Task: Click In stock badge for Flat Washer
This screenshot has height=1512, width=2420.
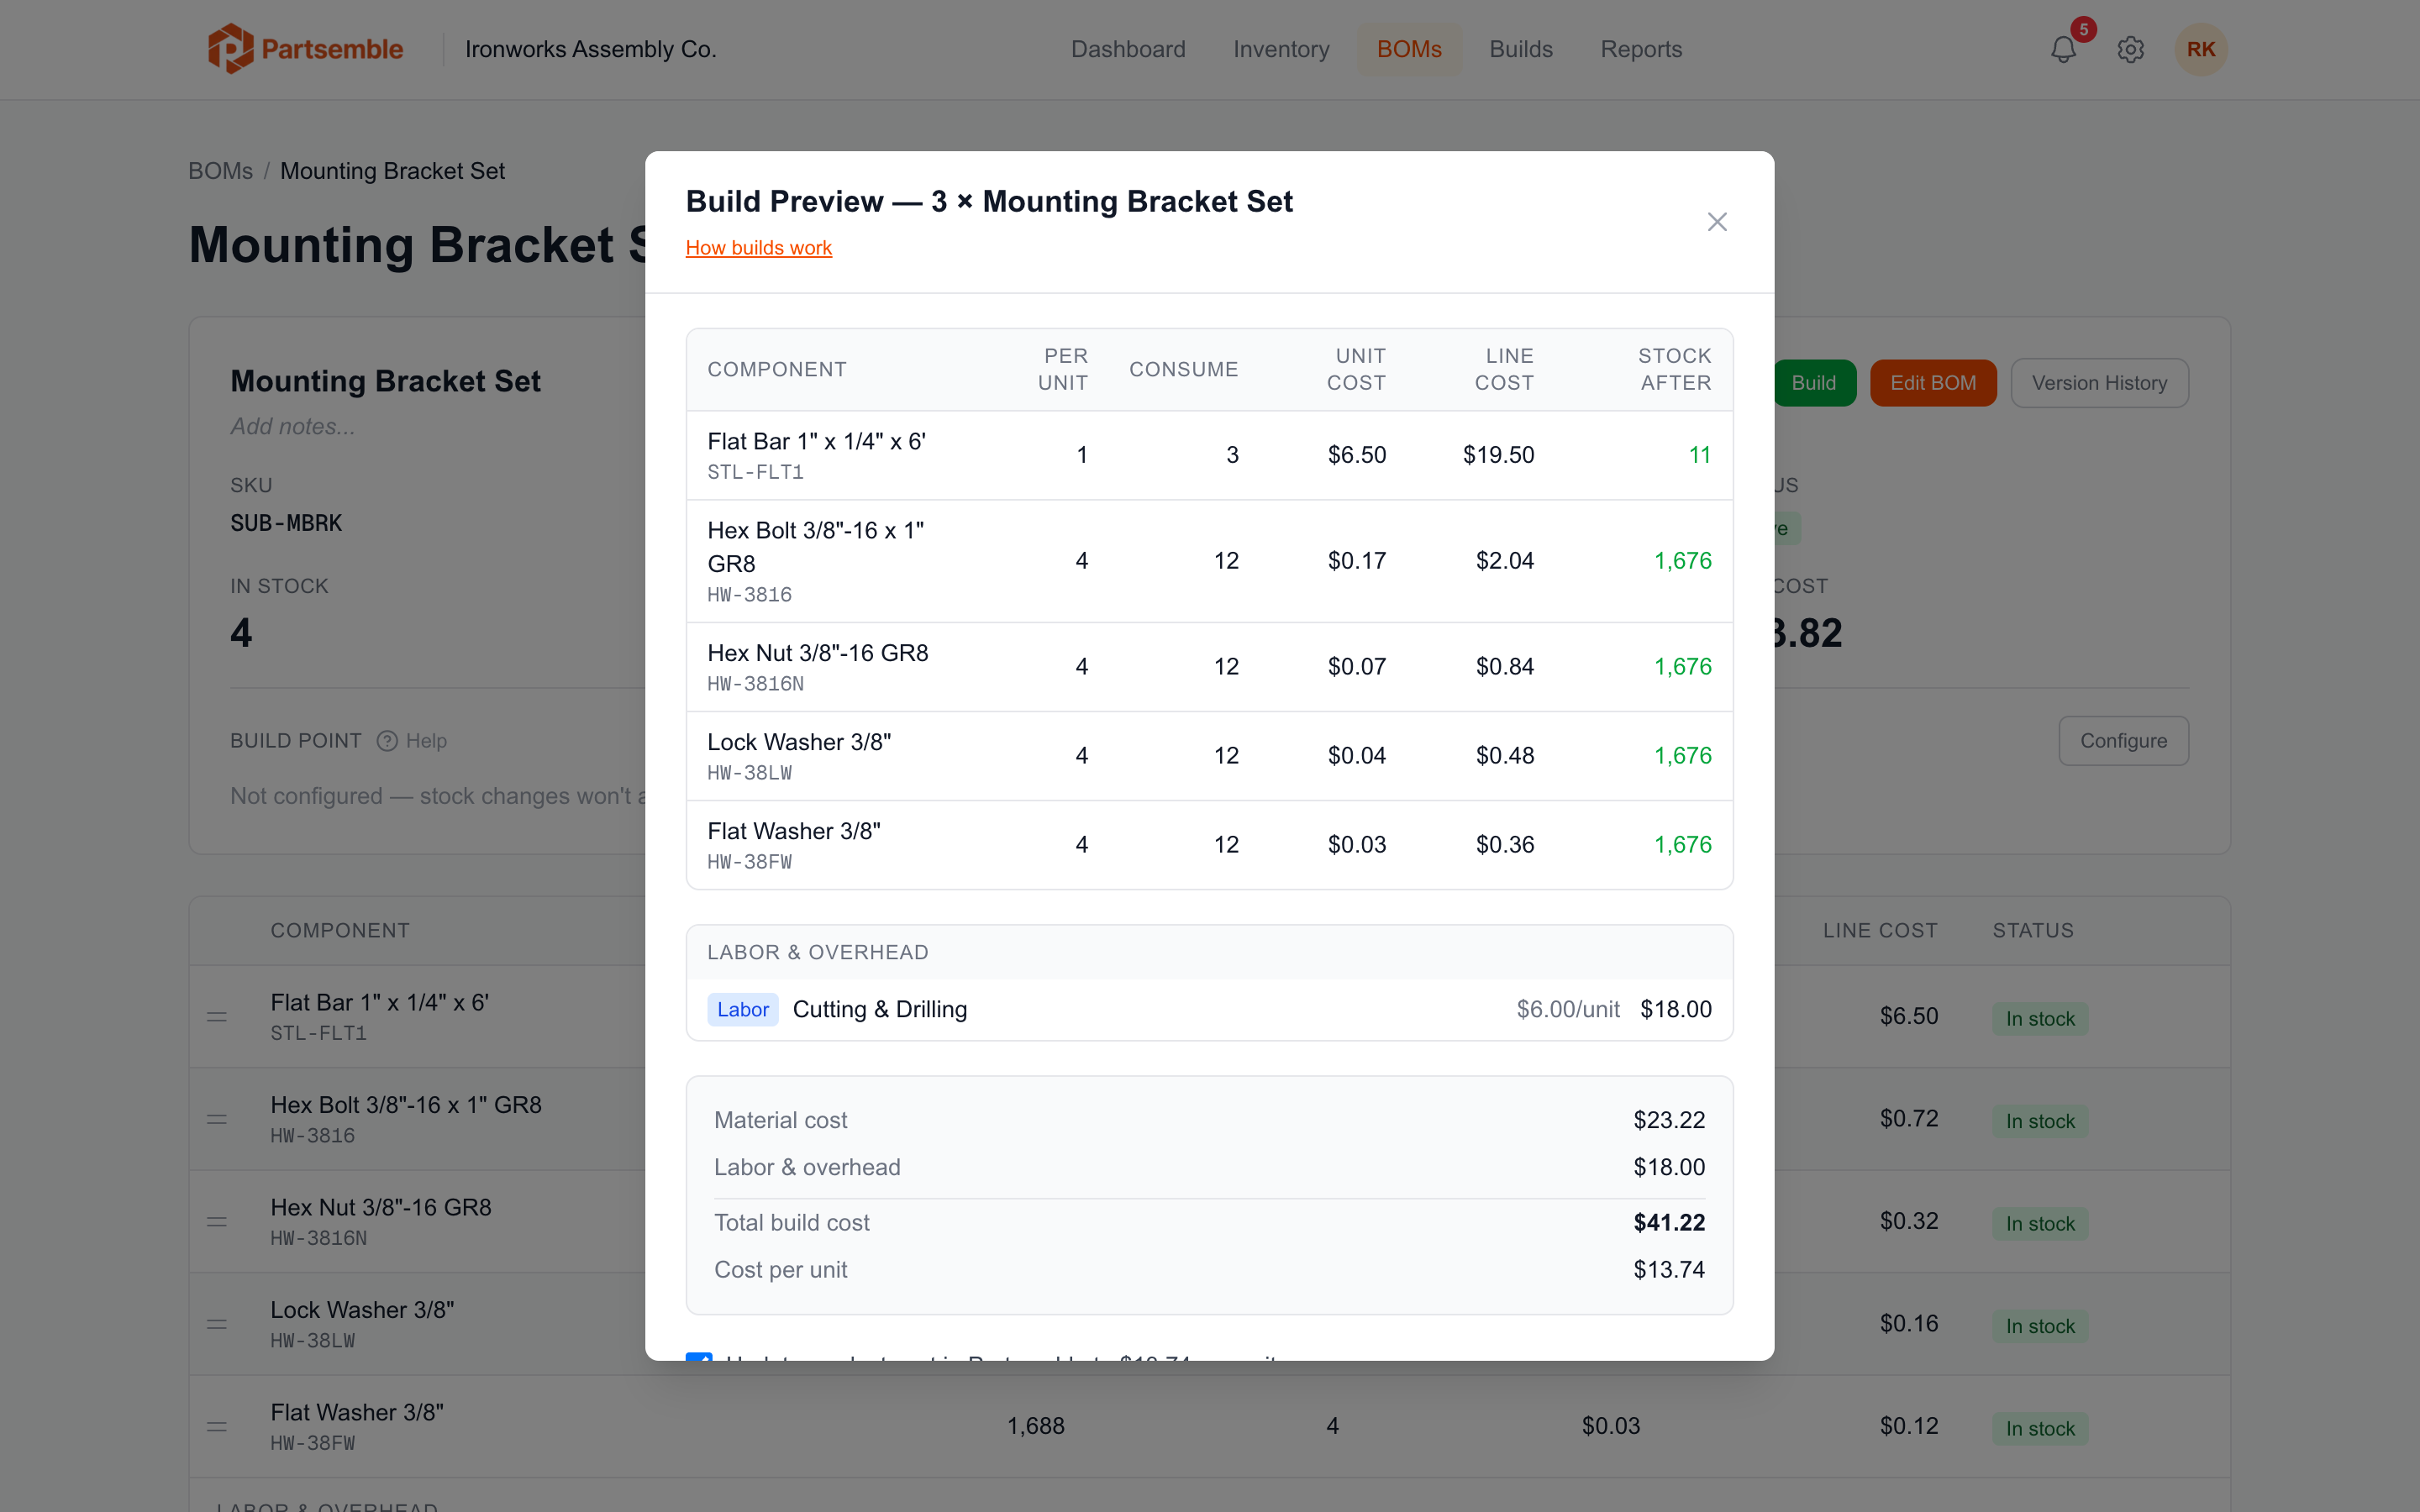Action: (2040, 1429)
